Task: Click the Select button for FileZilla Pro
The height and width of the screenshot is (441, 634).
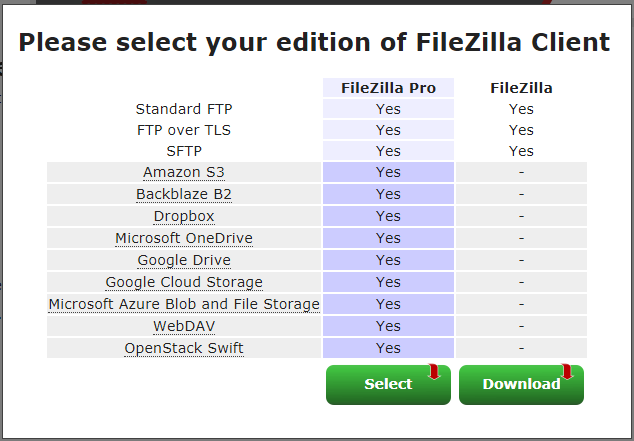Action: (x=388, y=384)
